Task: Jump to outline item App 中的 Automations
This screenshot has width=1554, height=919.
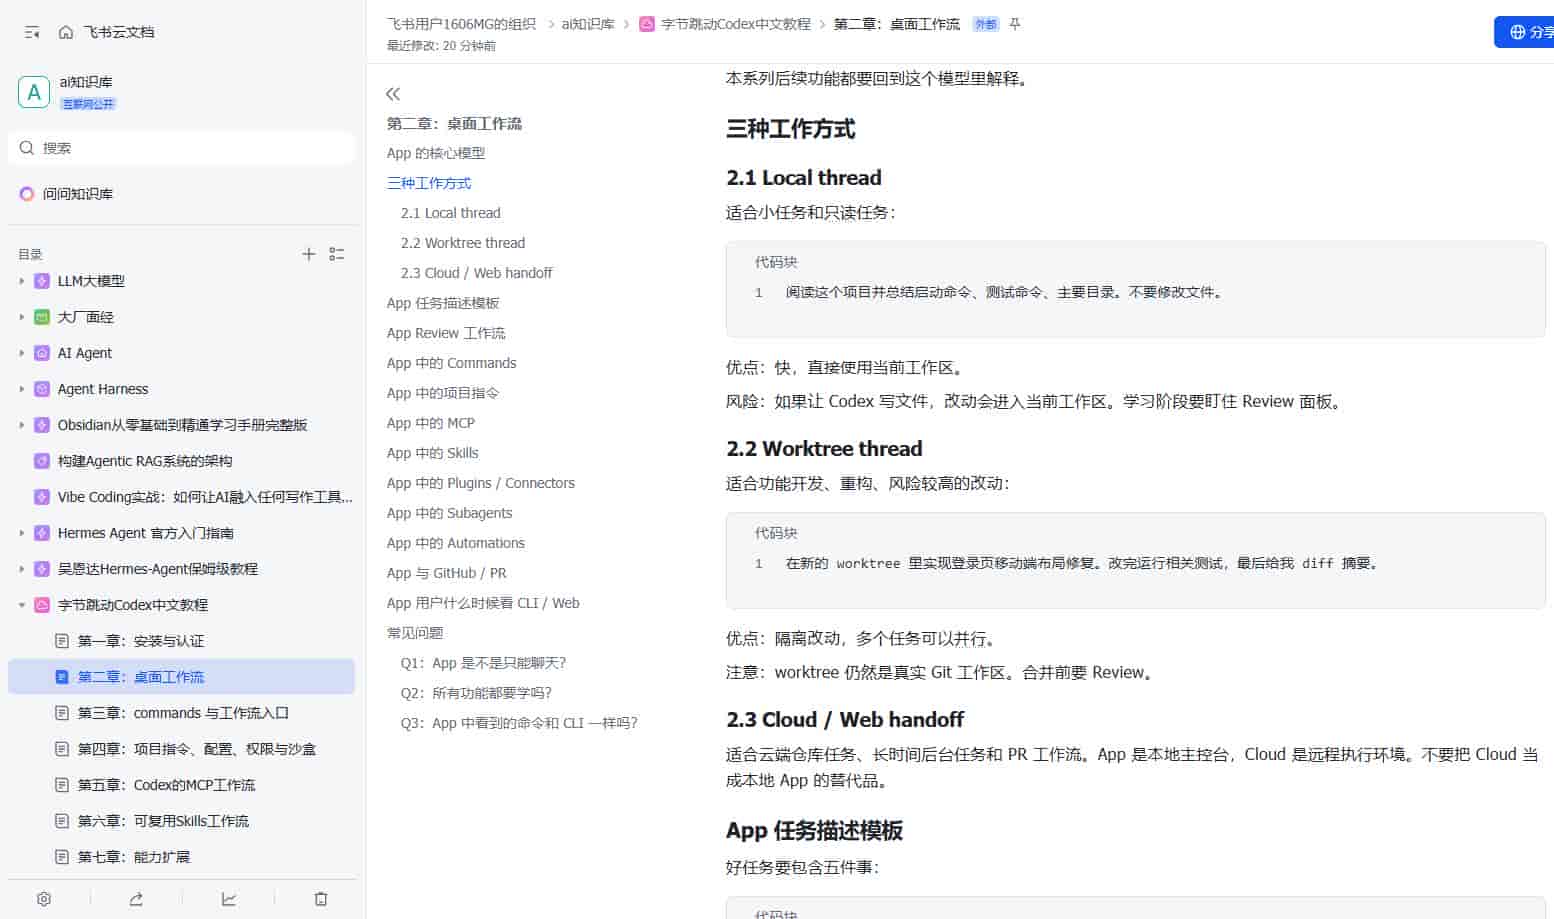Action: coord(456,543)
